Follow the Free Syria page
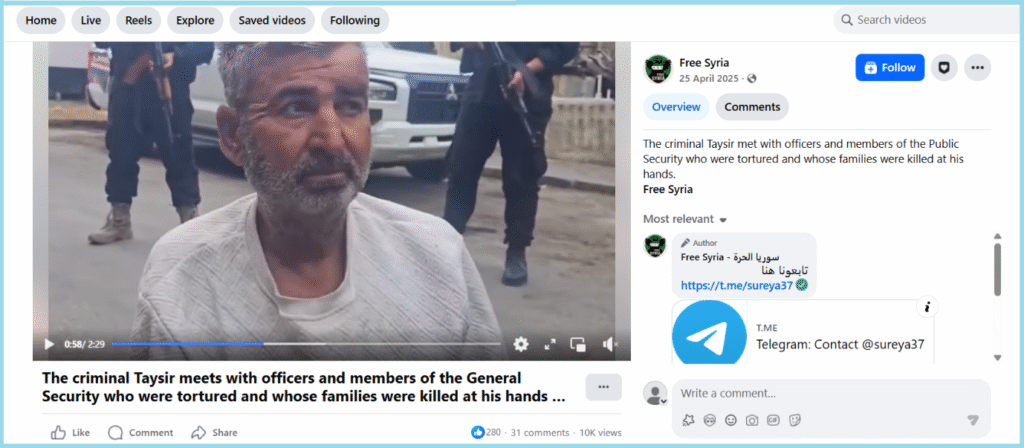The height and width of the screenshot is (448, 1024). (889, 67)
